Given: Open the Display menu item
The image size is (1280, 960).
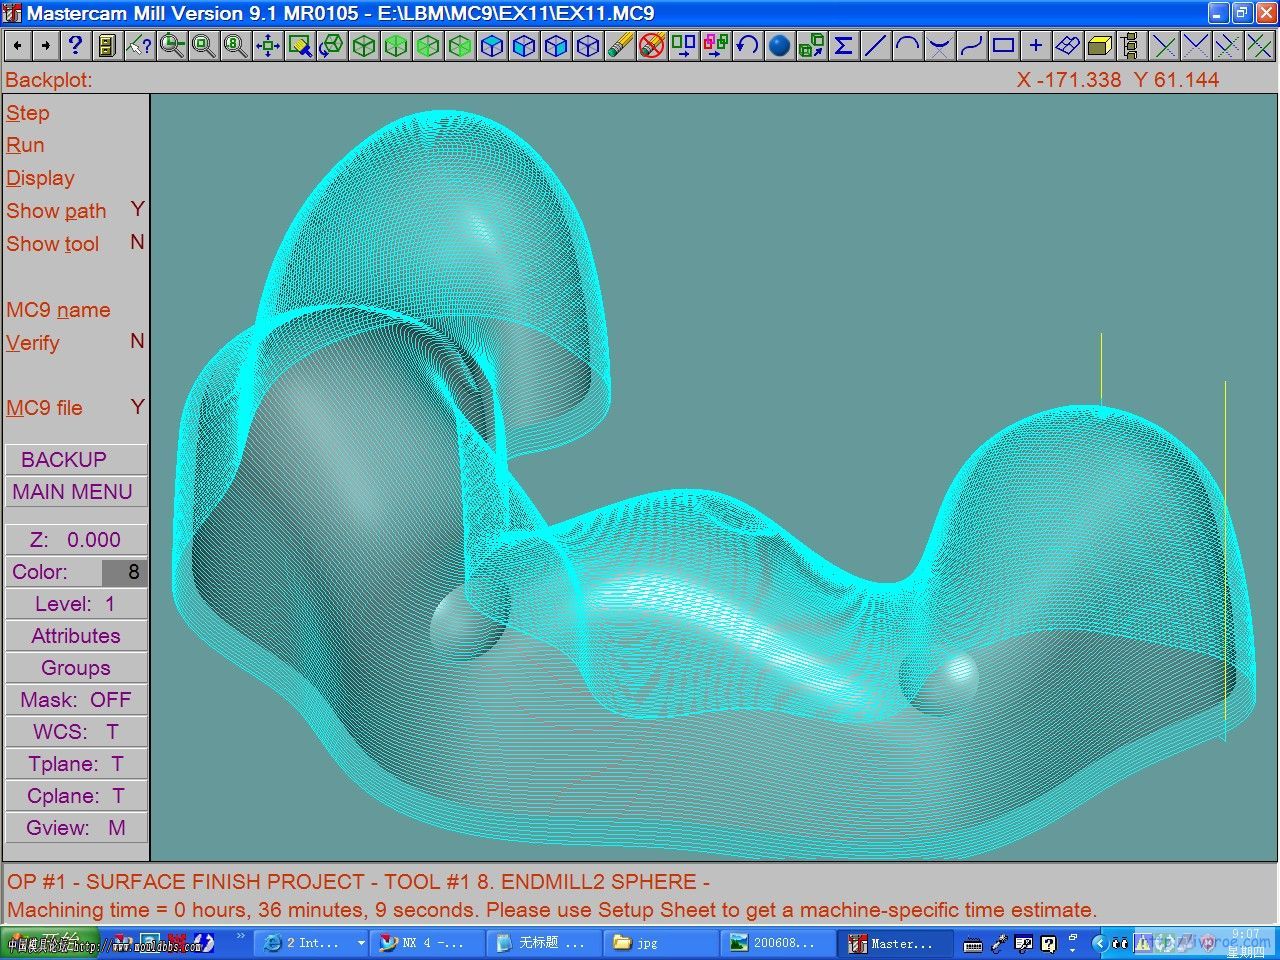Looking at the screenshot, I should 40,178.
